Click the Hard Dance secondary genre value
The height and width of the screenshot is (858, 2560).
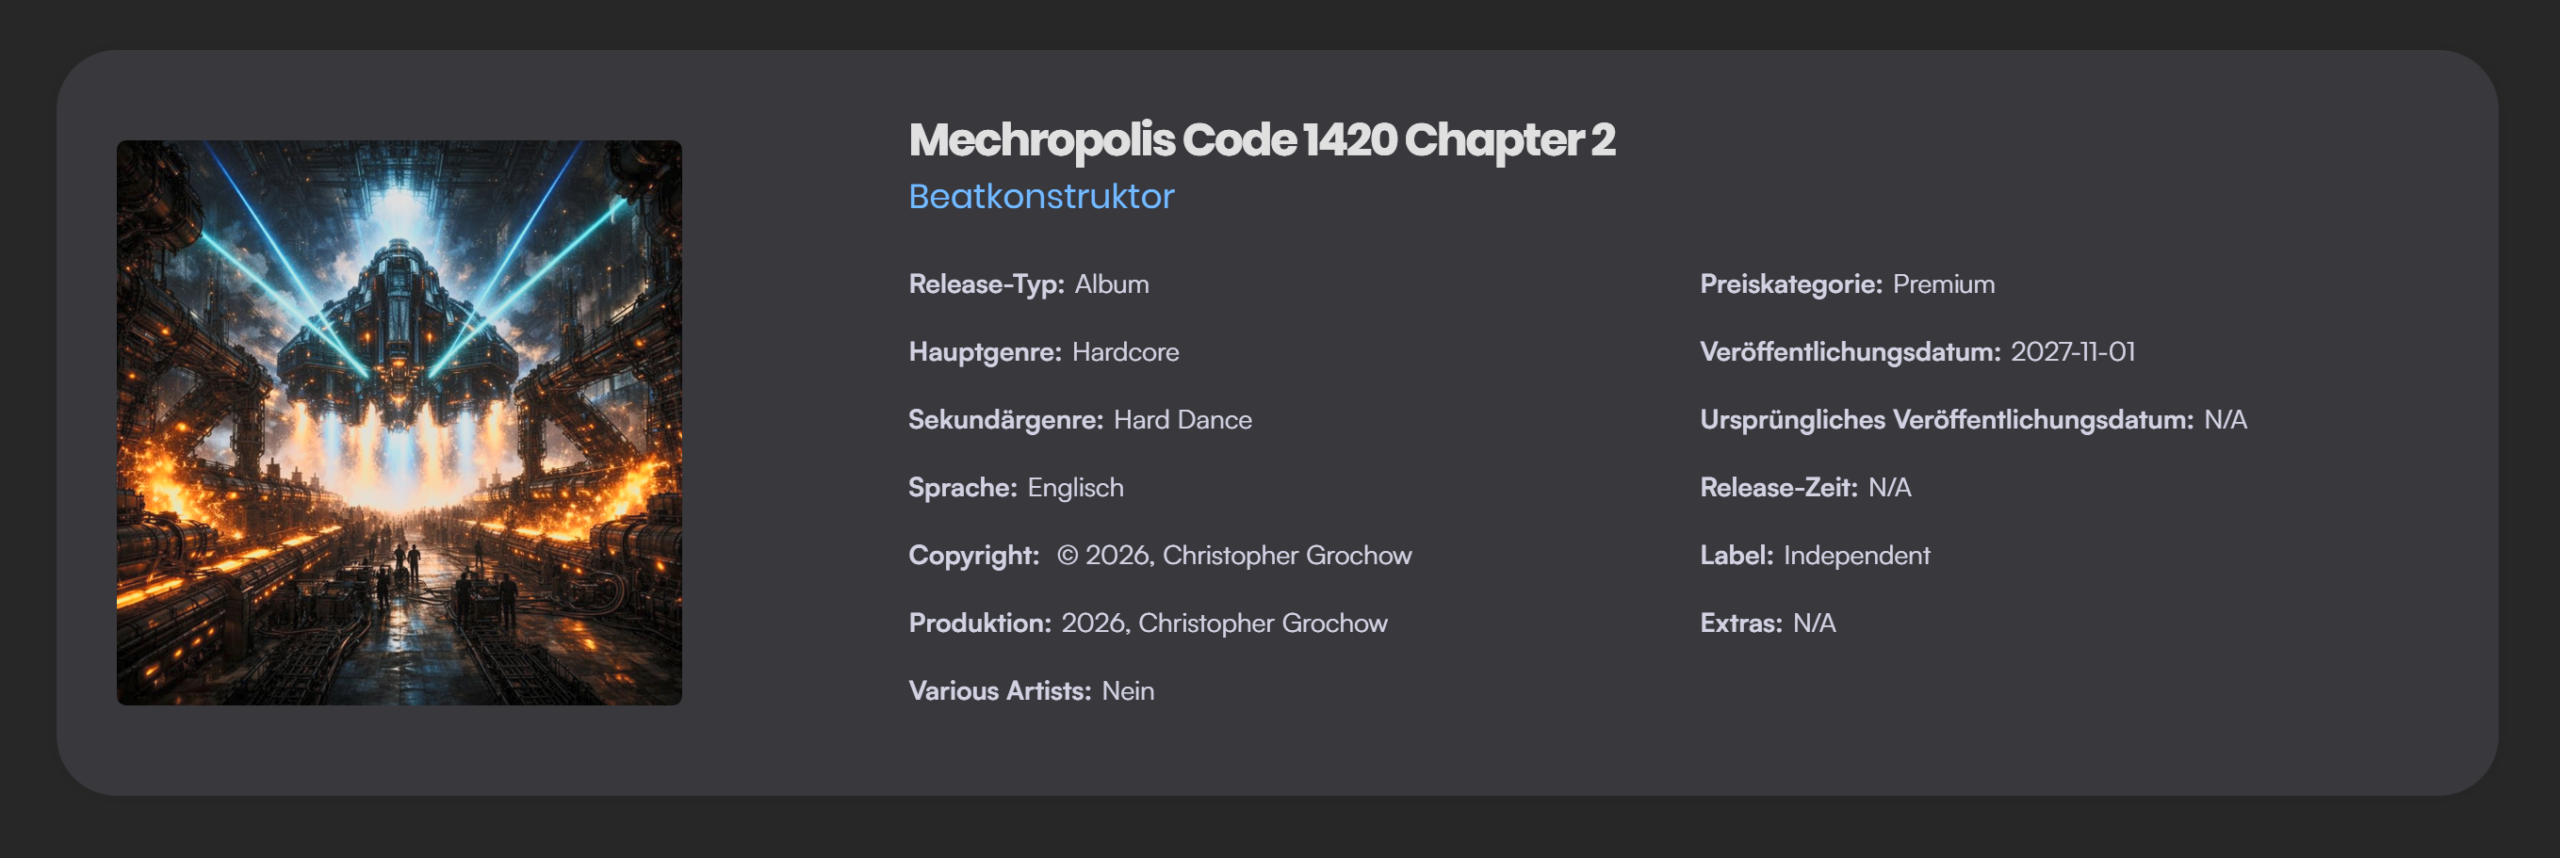tap(1182, 420)
